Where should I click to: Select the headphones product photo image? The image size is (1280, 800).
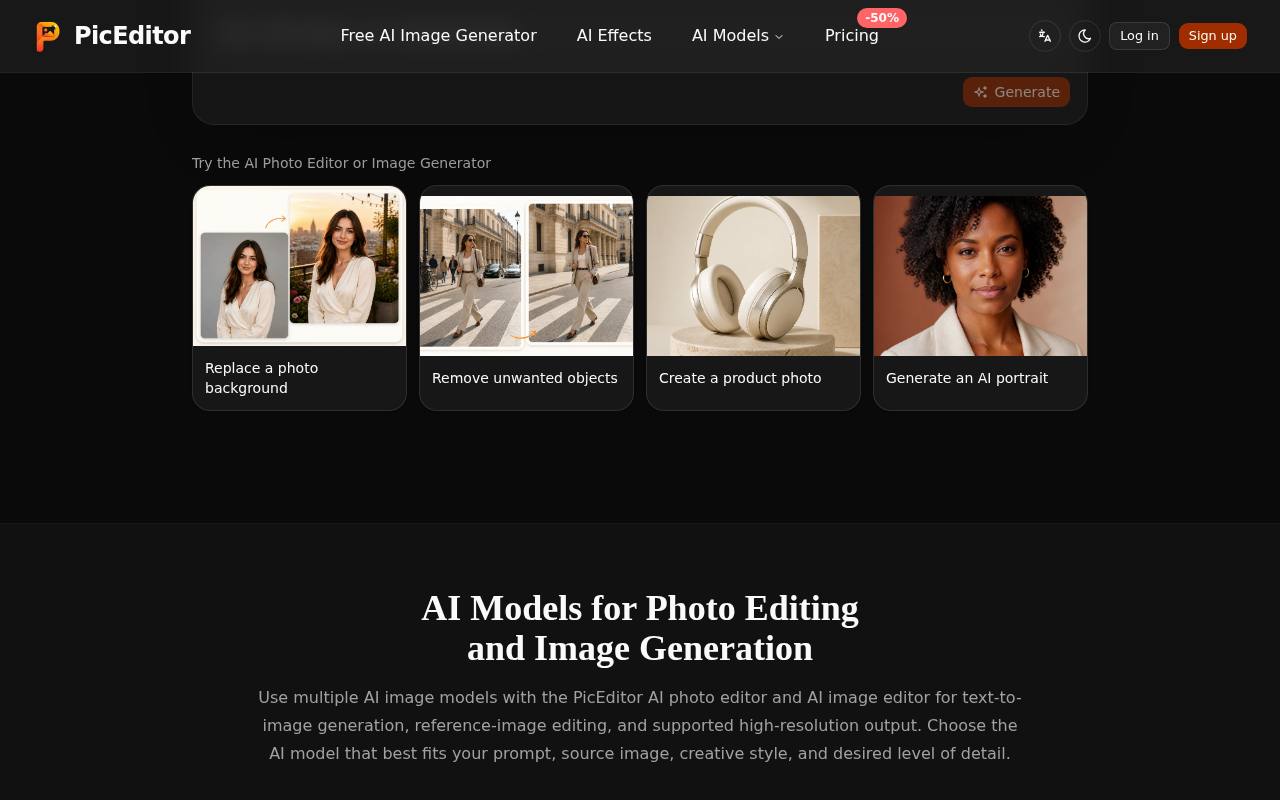pos(753,275)
